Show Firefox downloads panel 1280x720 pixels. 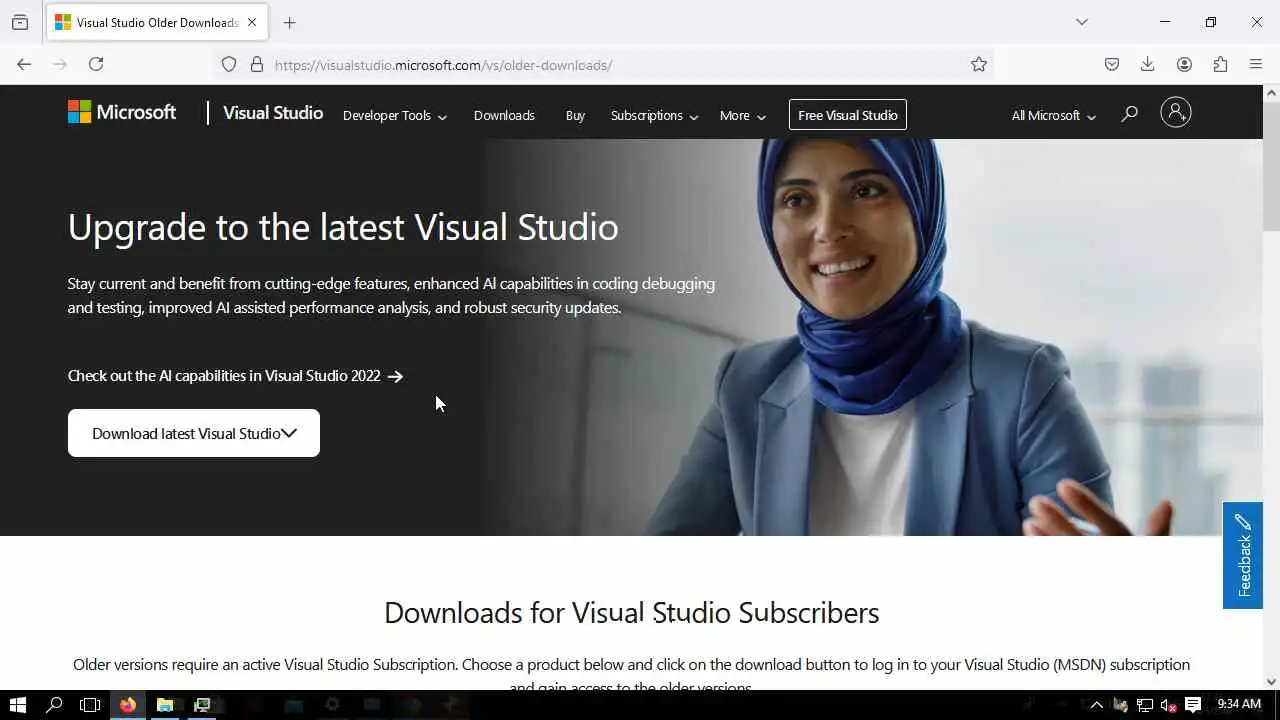point(1148,64)
